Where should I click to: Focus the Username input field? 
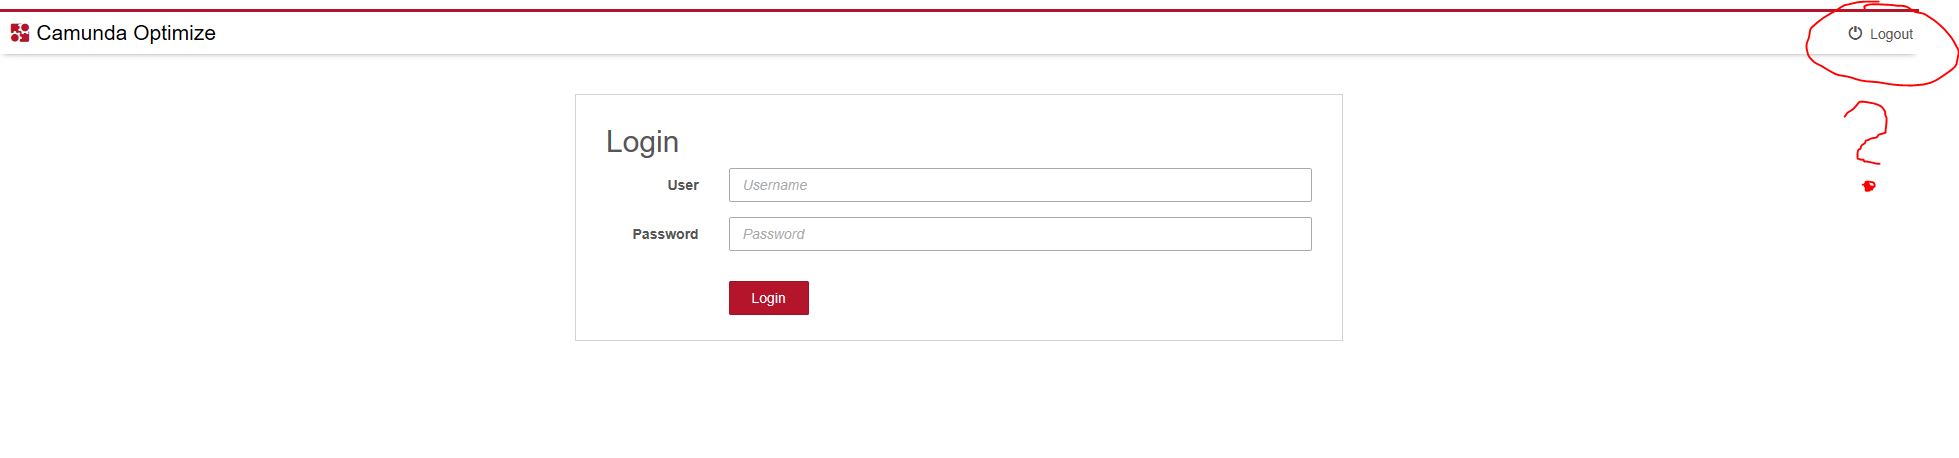click(x=1019, y=185)
